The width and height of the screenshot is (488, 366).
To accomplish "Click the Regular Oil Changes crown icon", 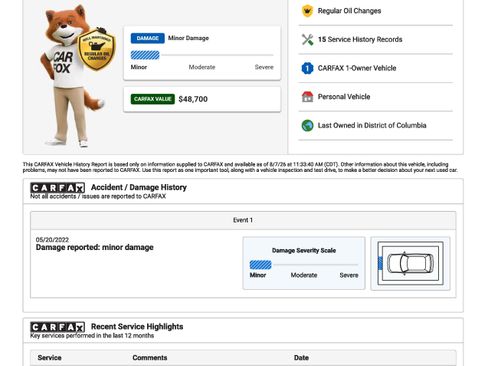I will point(307,11).
